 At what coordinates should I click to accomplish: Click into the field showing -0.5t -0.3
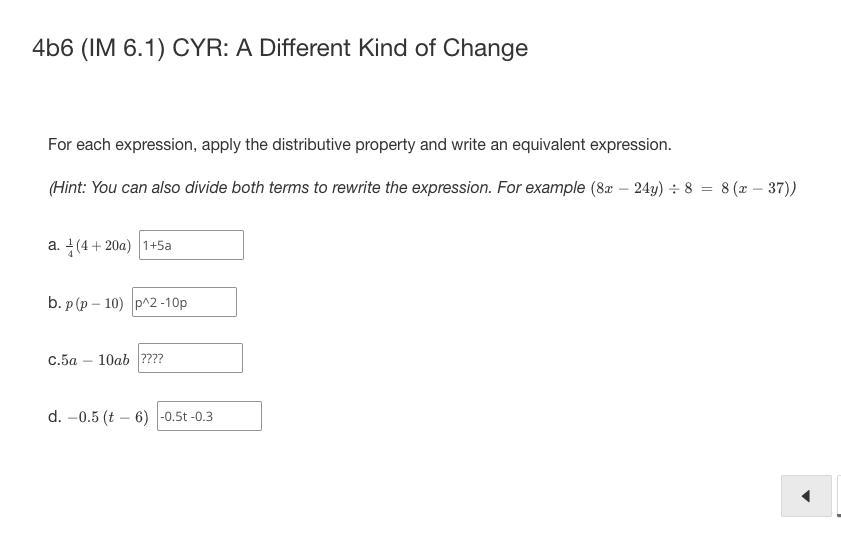(209, 416)
